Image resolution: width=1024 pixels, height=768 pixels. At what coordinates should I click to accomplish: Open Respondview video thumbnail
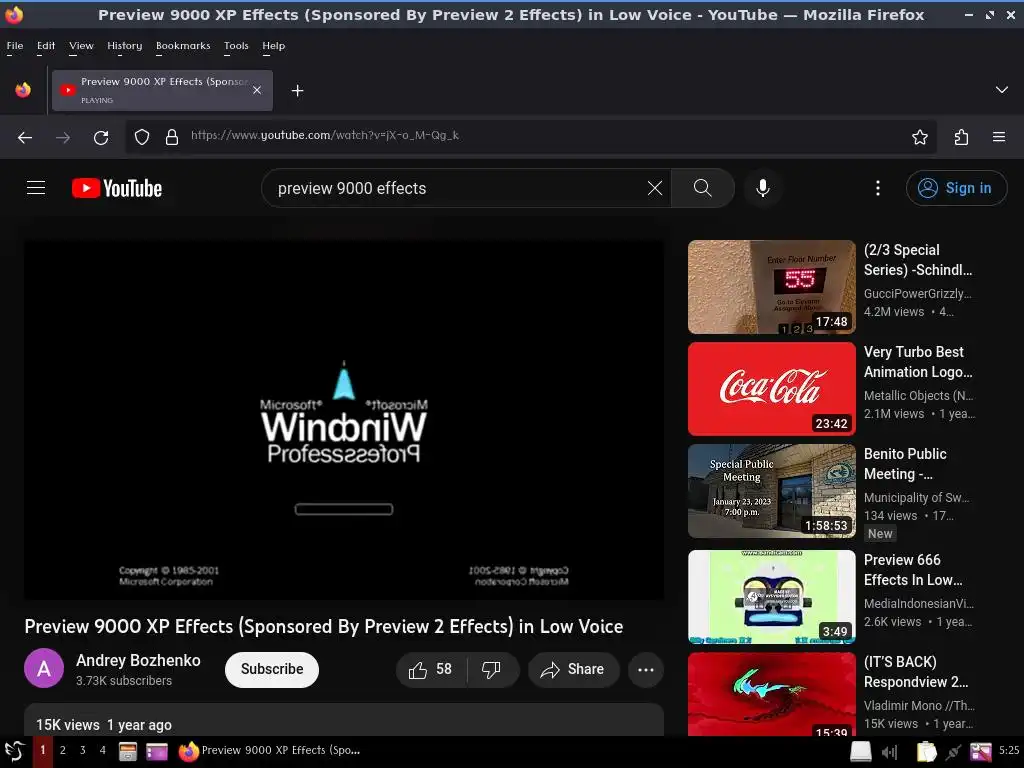click(771, 694)
